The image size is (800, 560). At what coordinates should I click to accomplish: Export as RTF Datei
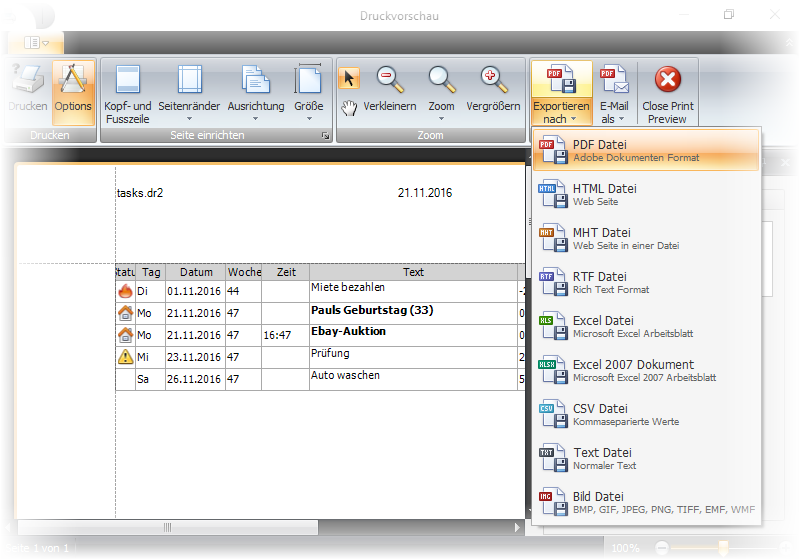pyautogui.click(x=646, y=282)
